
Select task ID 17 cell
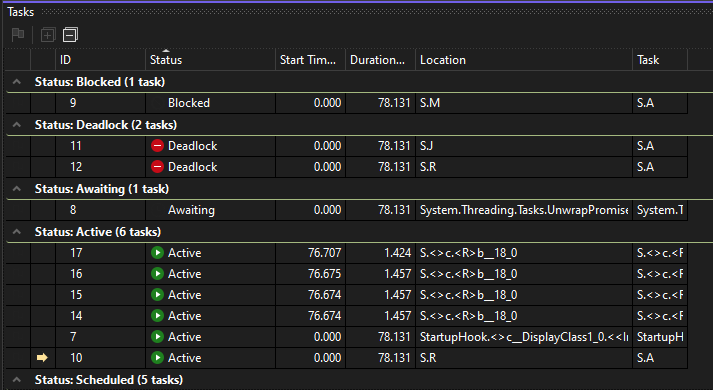(x=100, y=253)
